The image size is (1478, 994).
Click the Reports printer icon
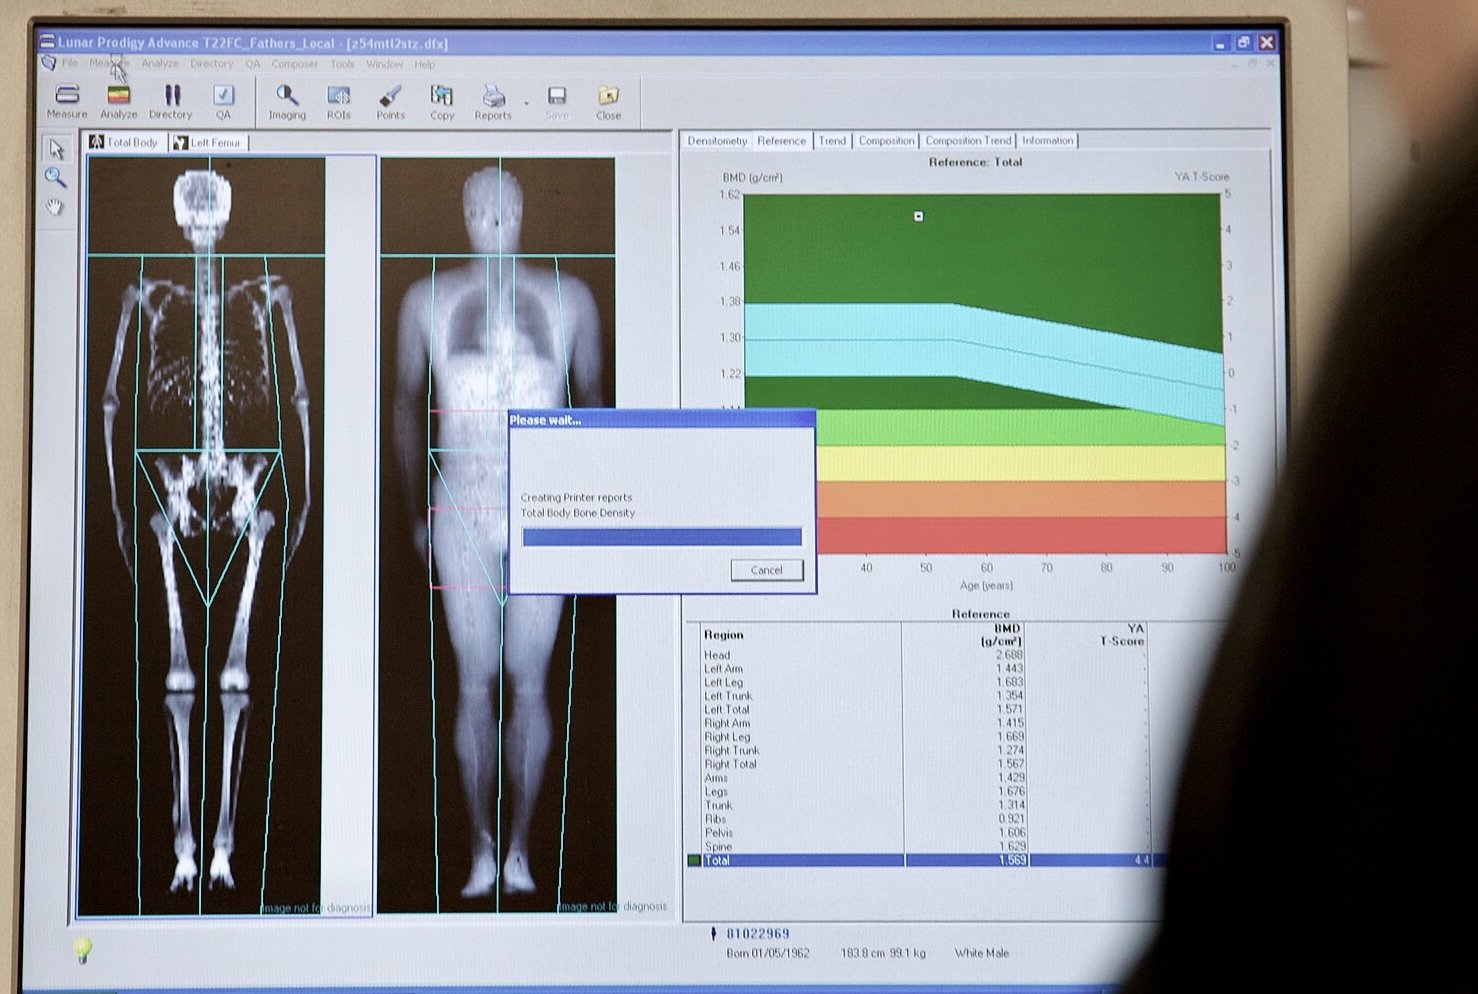pos(493,101)
